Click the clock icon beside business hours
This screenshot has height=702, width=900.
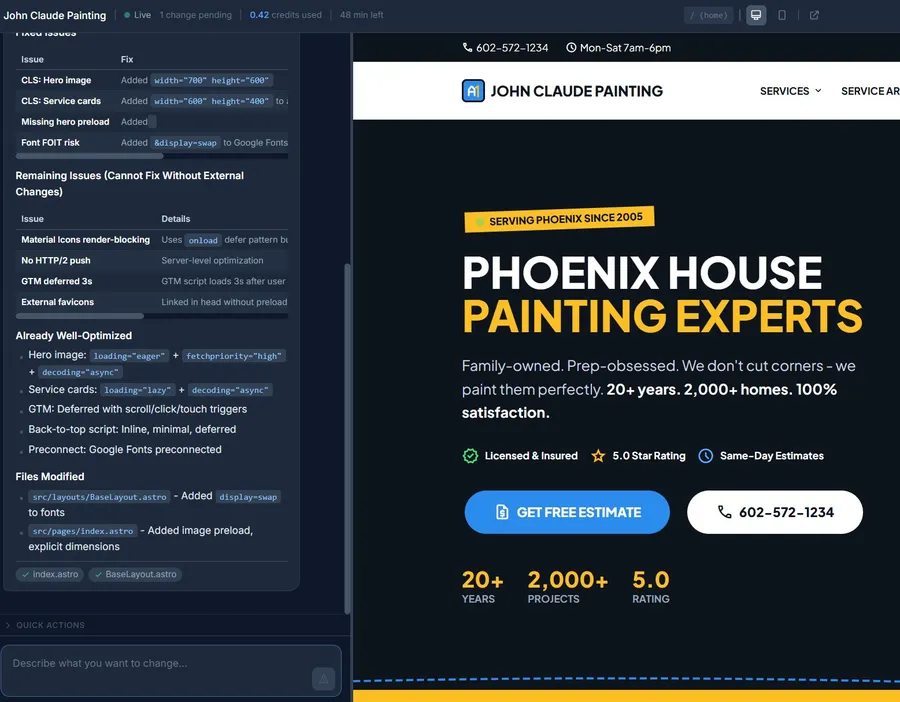coord(571,48)
